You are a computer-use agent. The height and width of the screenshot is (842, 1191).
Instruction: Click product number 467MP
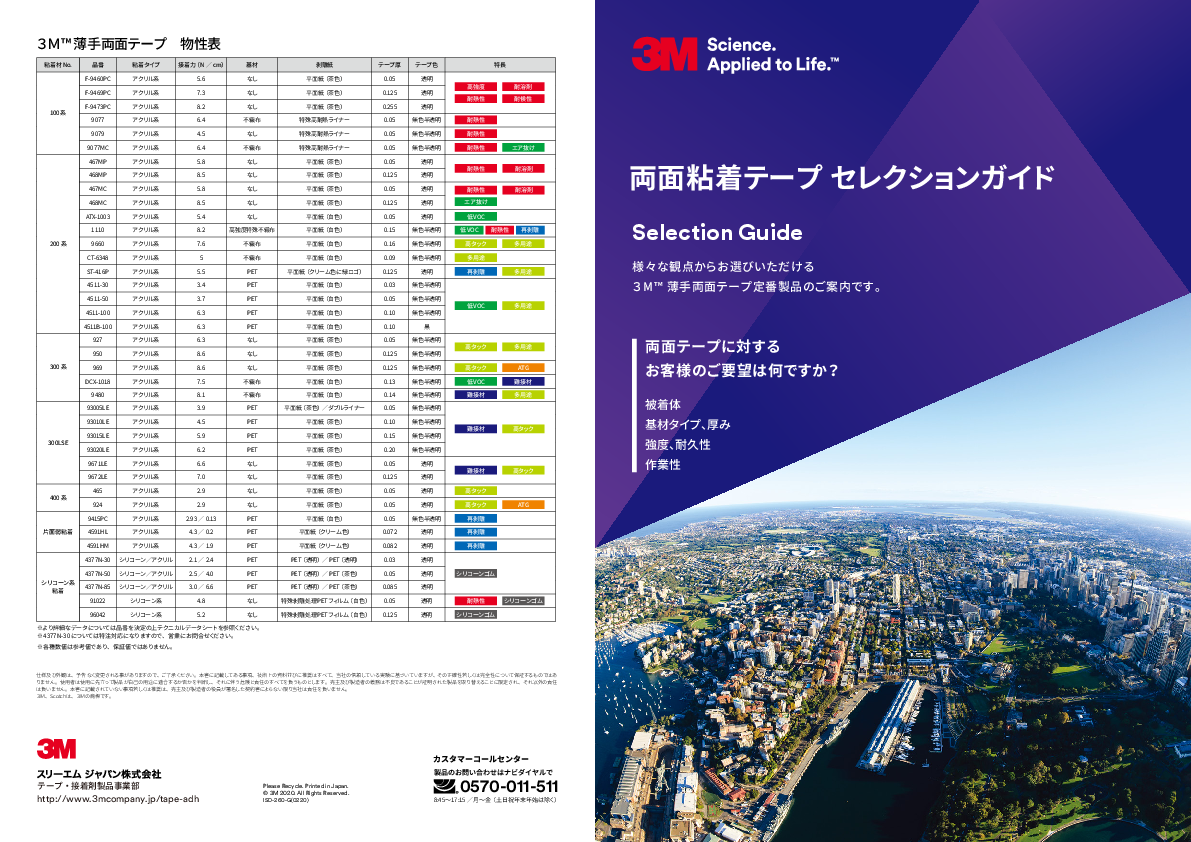click(98, 162)
